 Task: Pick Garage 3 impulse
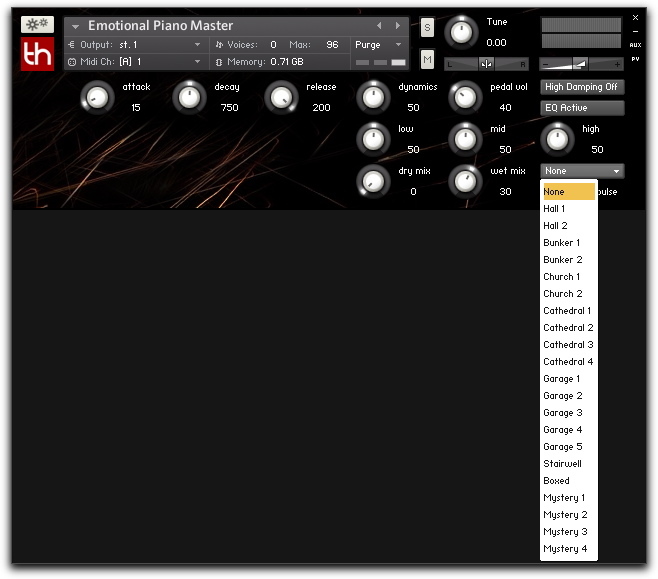tap(569, 412)
